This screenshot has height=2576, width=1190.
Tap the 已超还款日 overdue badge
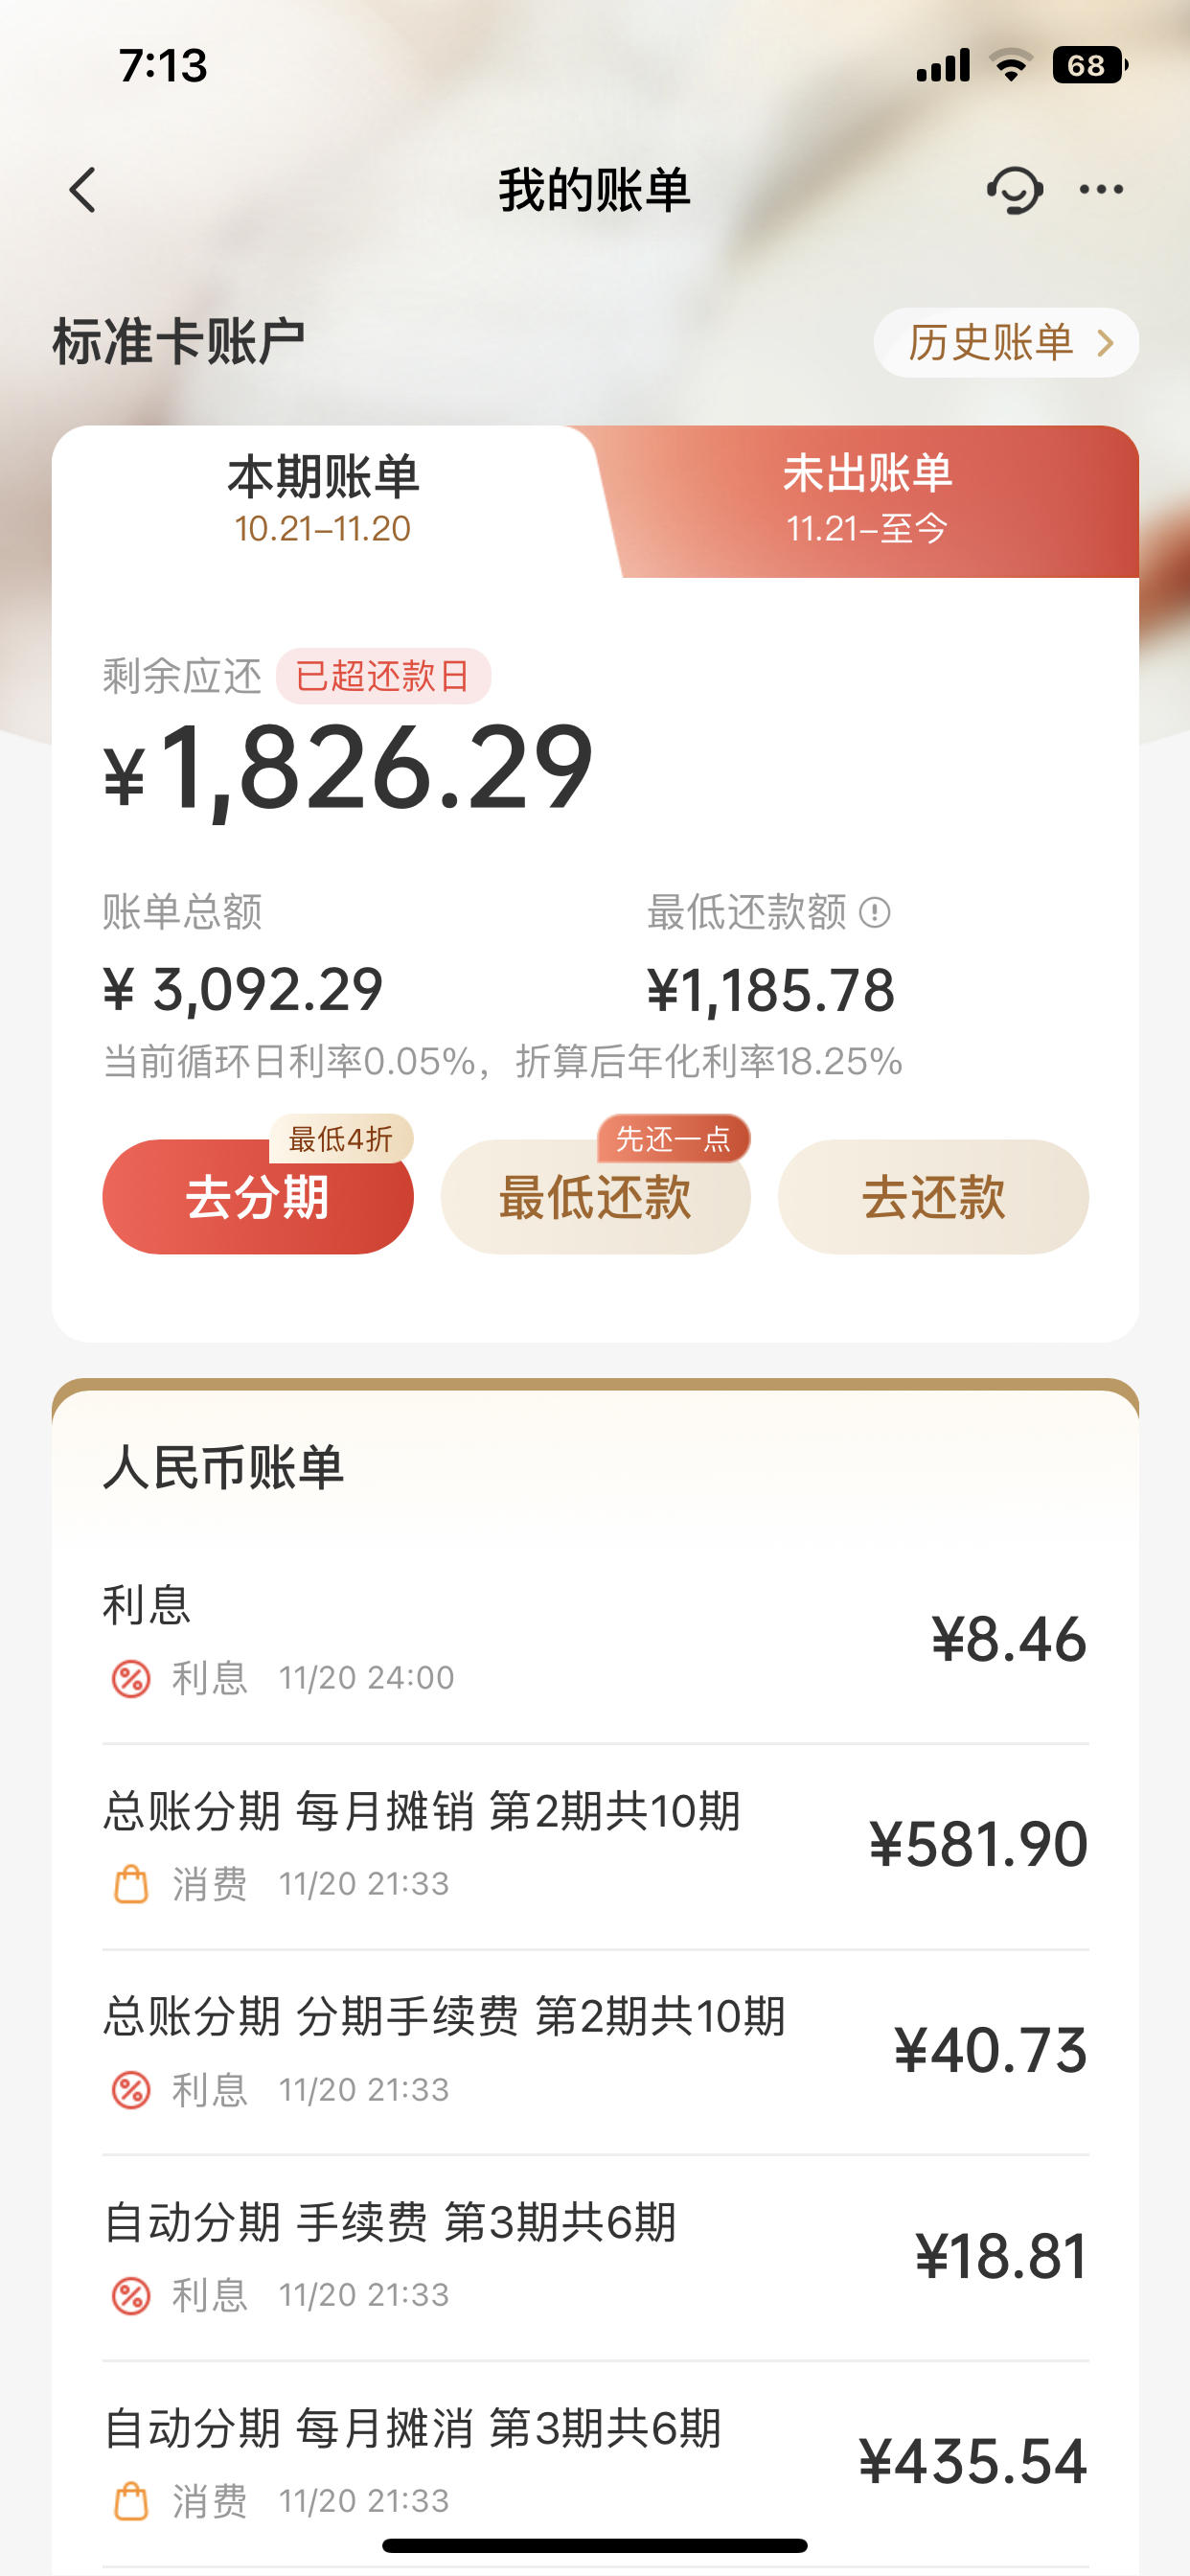[383, 676]
